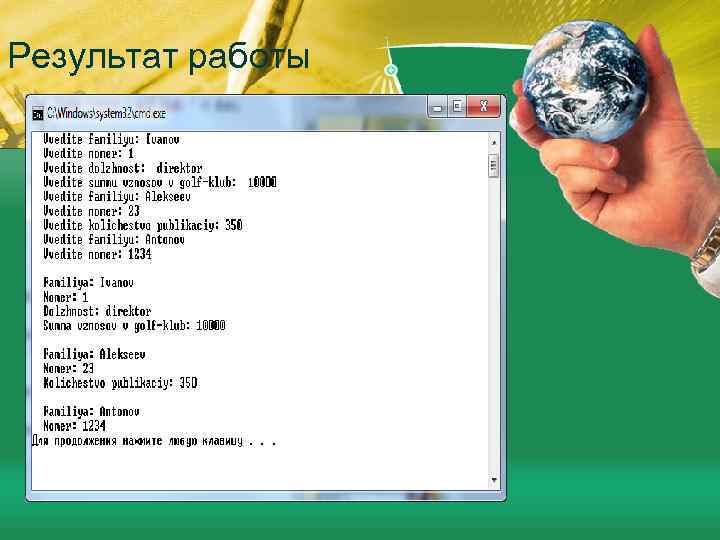The width and height of the screenshot is (720, 540).
Task: Click the output line 'Nomer: 1234'
Action: [74, 426]
